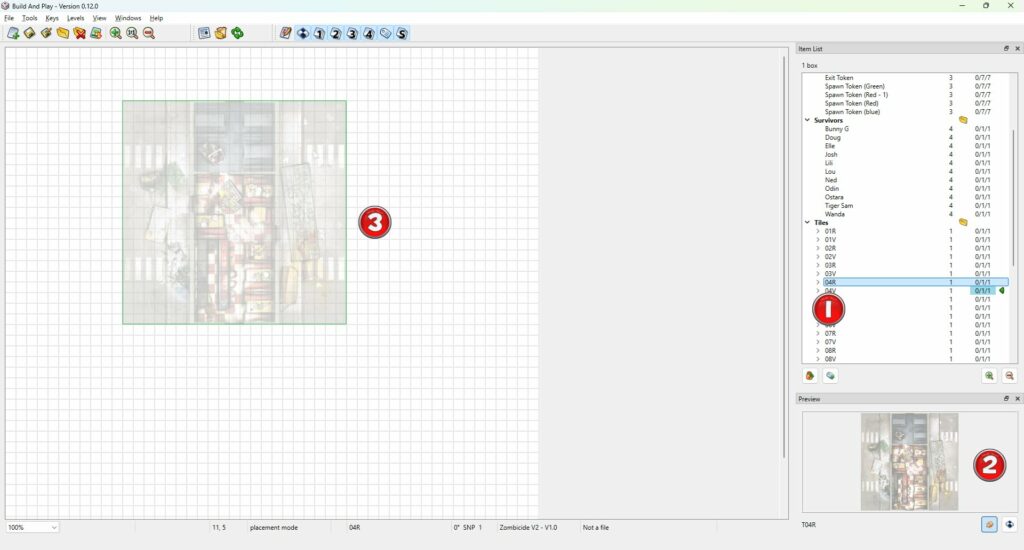Toggle the tag layer button in toolbar

(385, 33)
